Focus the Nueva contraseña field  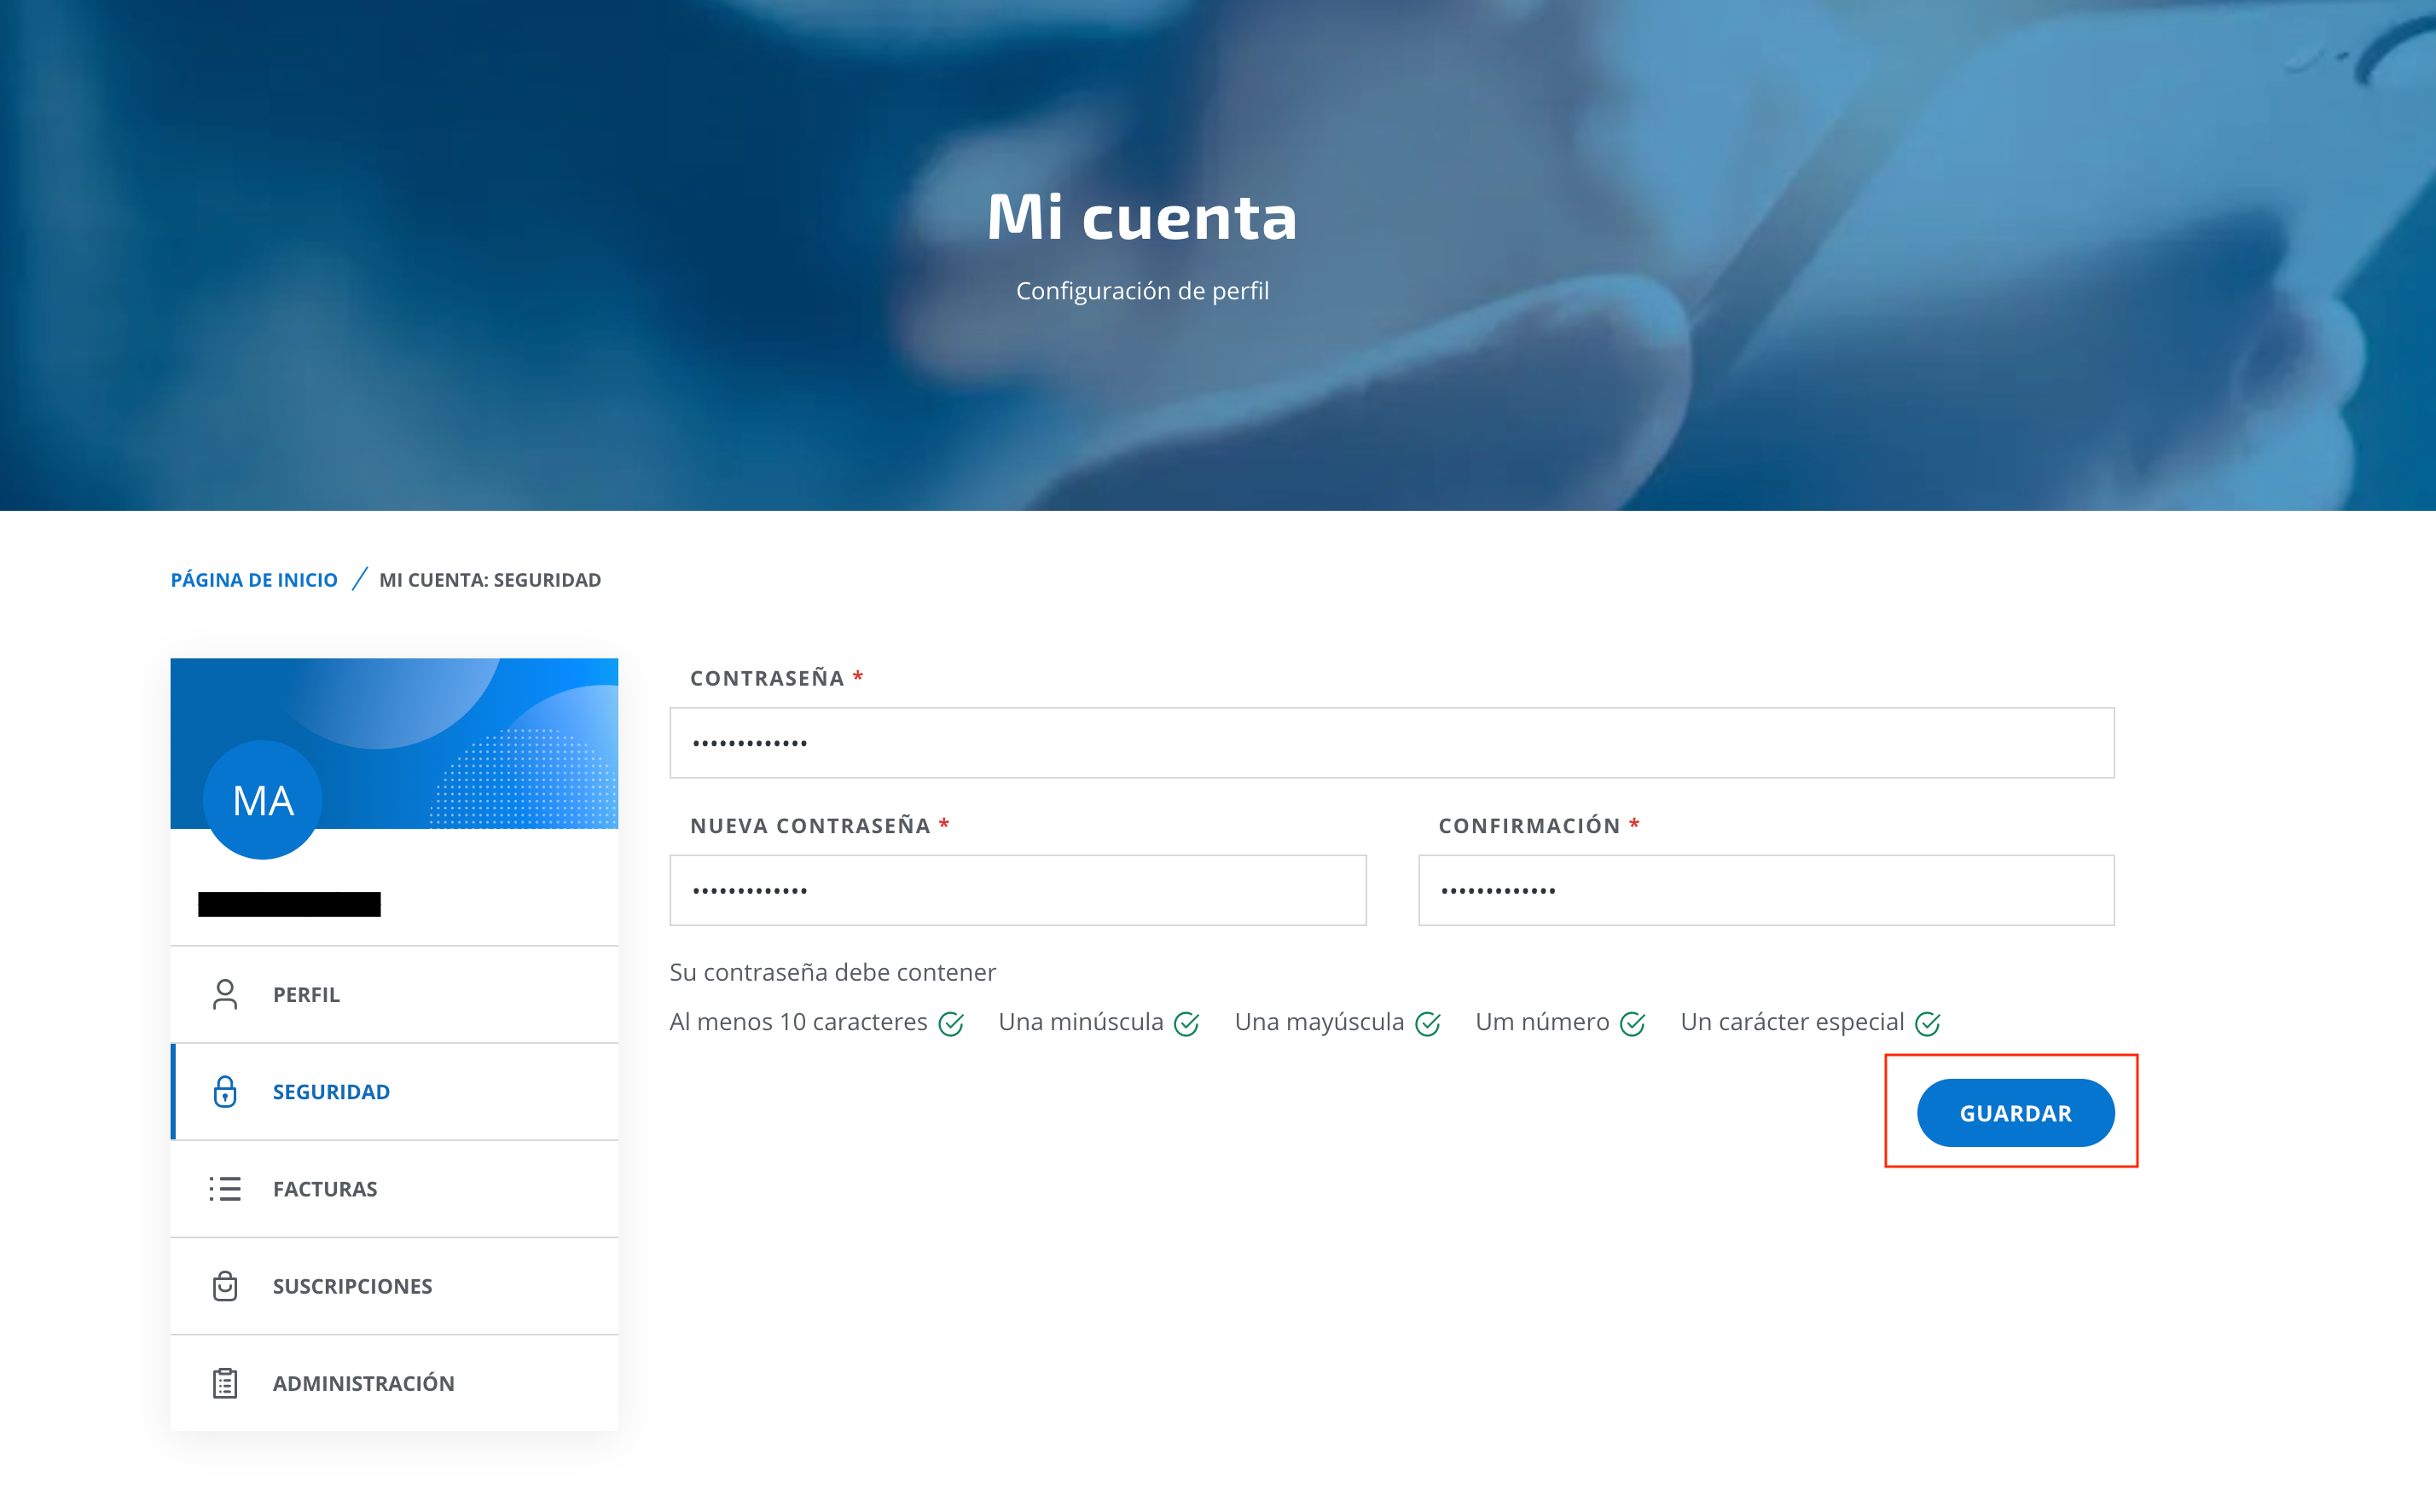(1017, 890)
